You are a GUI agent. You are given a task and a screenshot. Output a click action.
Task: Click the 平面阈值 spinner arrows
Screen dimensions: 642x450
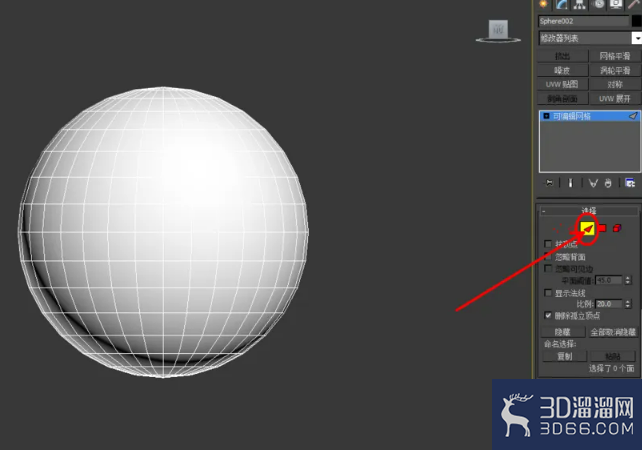coord(628,280)
